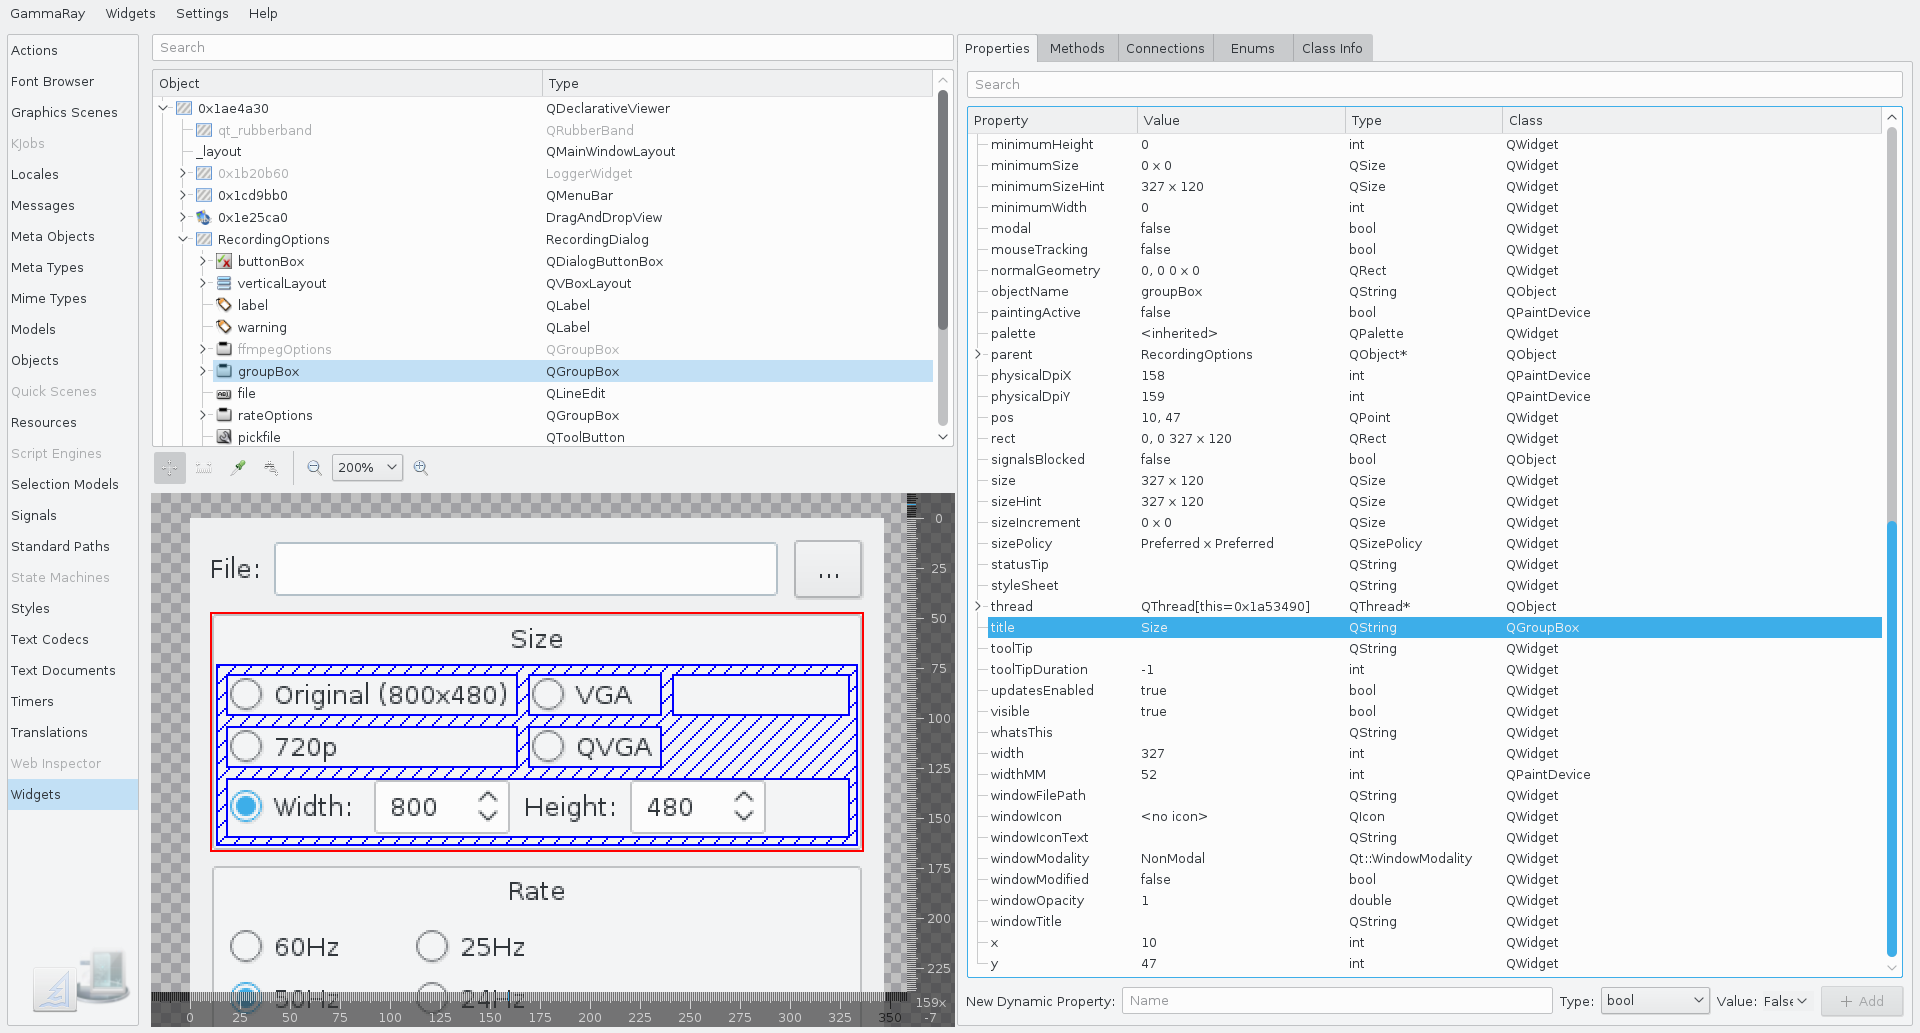Click the buttonBox dialog icon in tree
The height and width of the screenshot is (1033, 1920).
224,261
